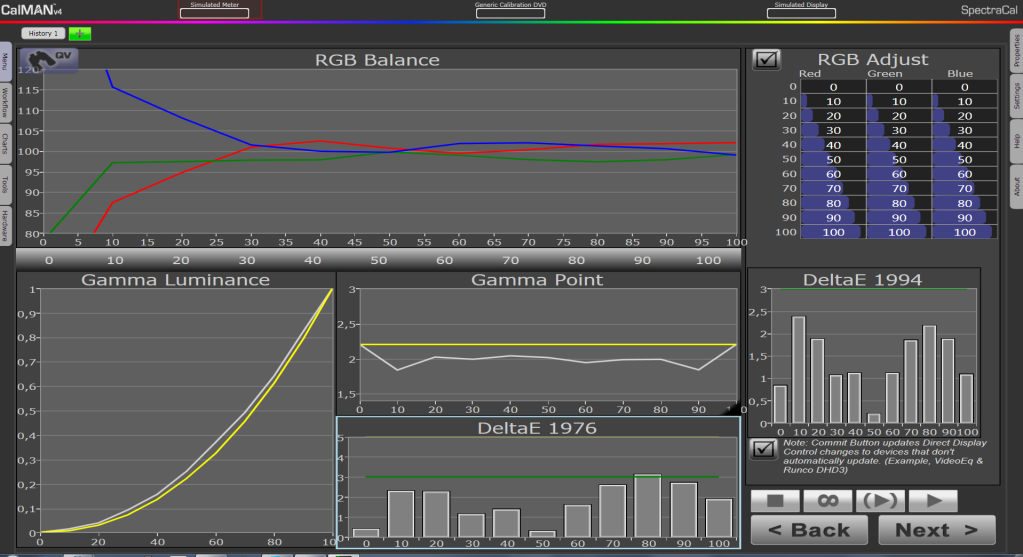Toggle checkbox beside Commit Button note
1023x557 pixels.
click(x=765, y=449)
